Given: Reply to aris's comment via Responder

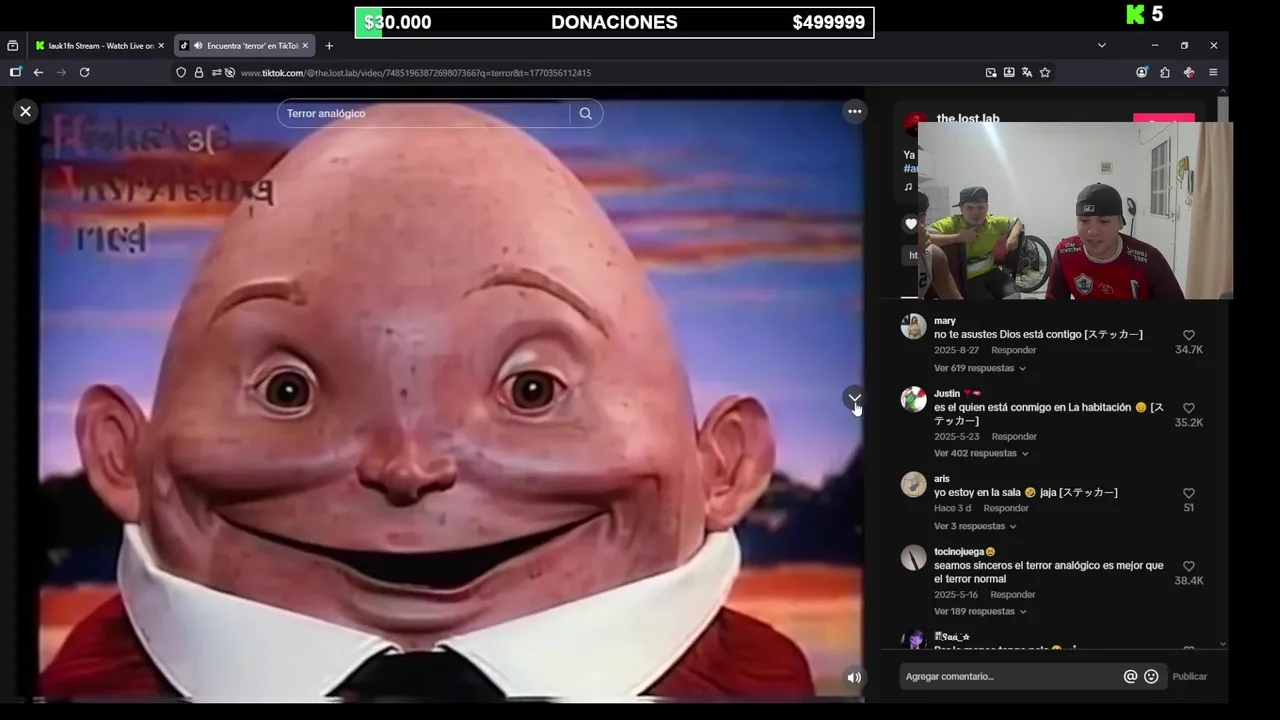Looking at the screenshot, I should [x=1006, y=508].
